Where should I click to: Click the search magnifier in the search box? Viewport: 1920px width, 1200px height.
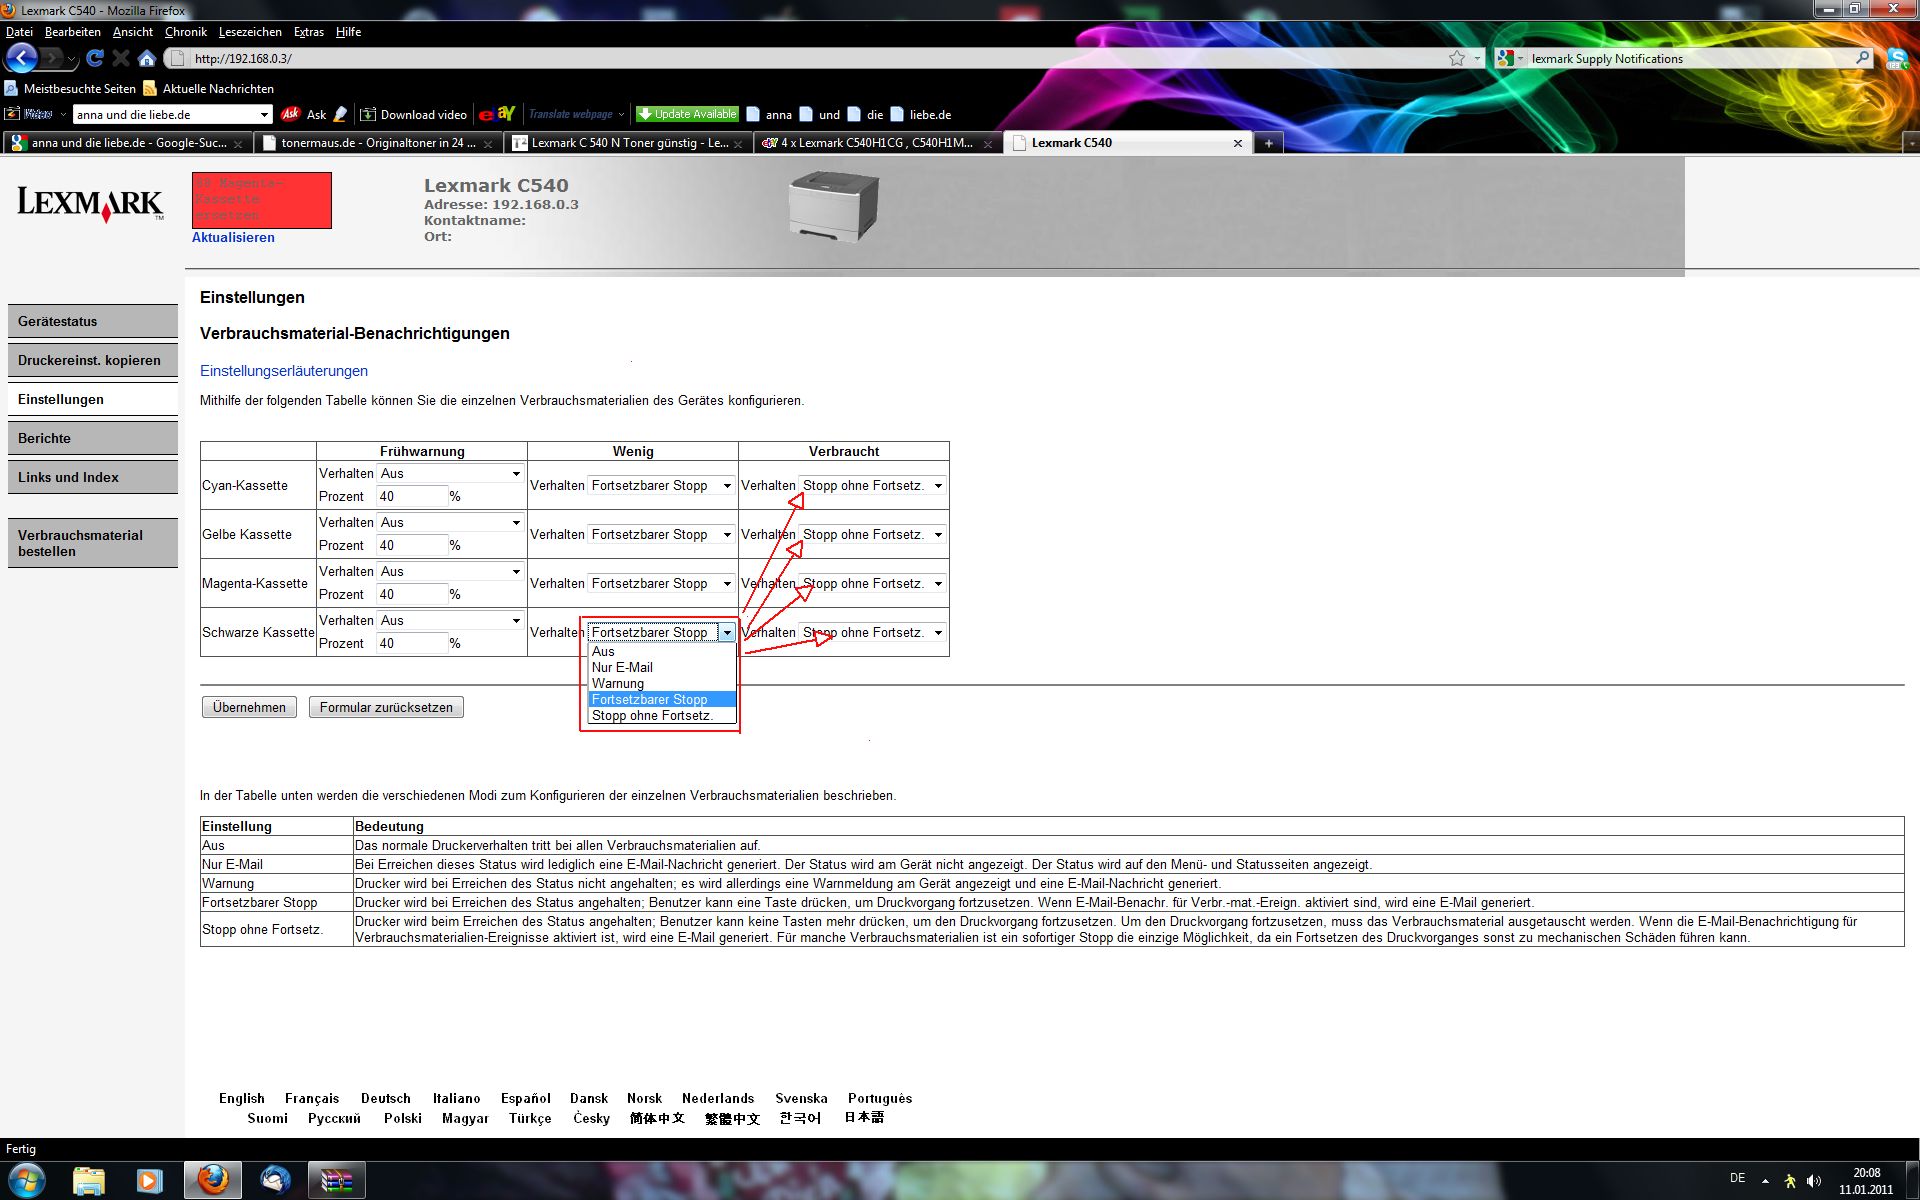coord(1863,58)
